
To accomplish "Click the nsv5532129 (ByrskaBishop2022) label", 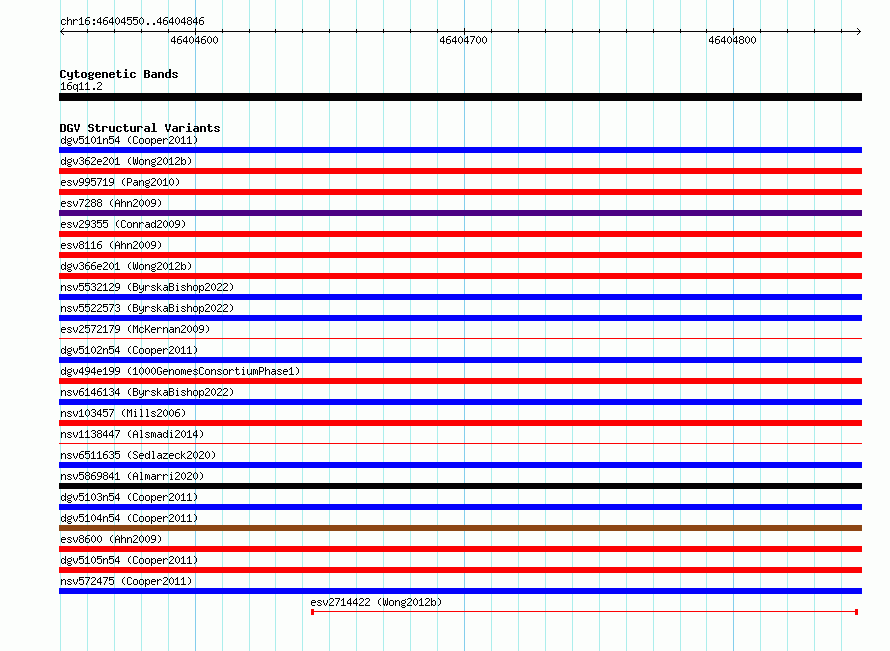I will pos(147,287).
